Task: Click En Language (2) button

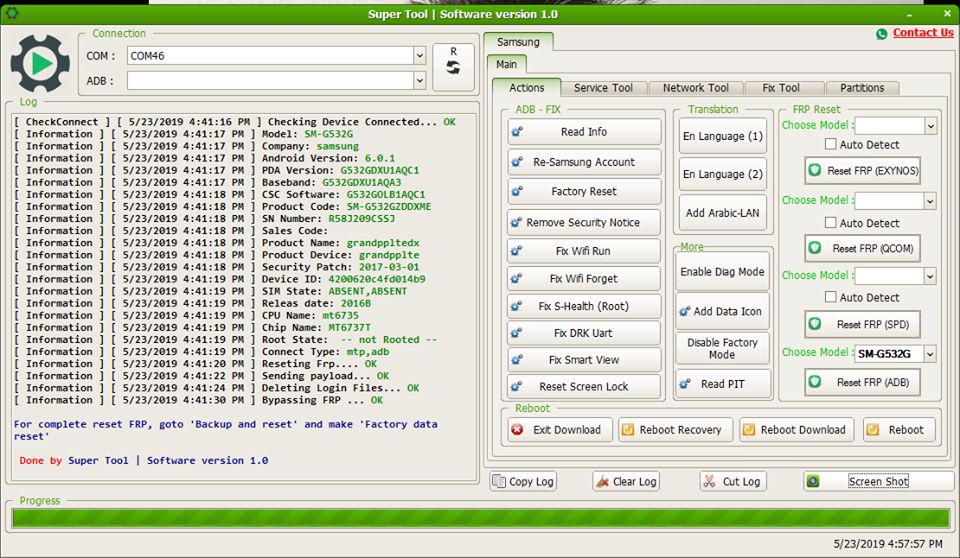Action: click(722, 174)
